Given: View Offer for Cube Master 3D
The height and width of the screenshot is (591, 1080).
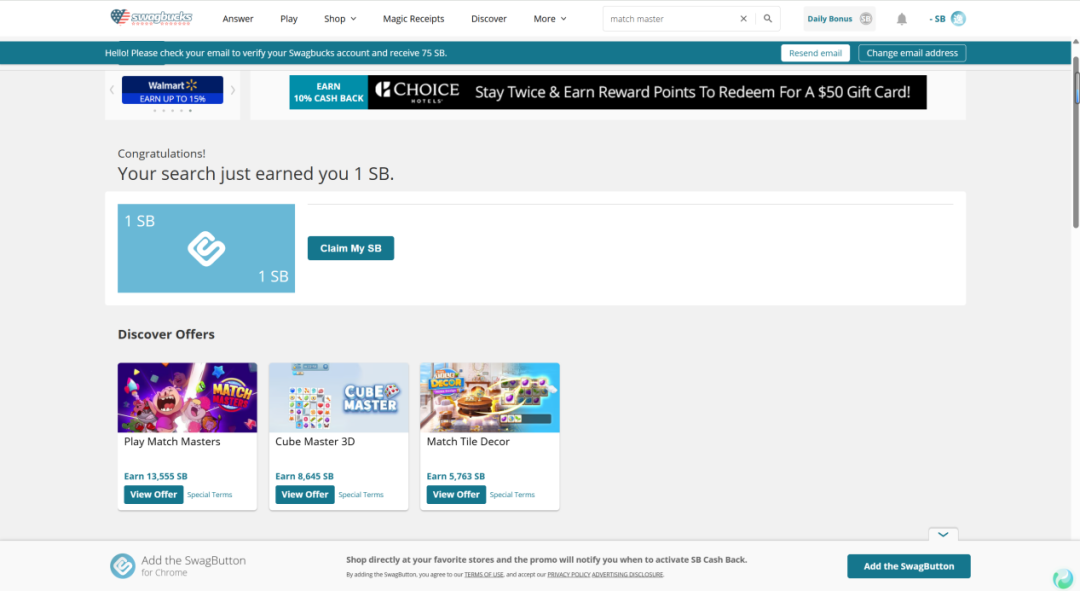Looking at the screenshot, I should tap(304, 495).
